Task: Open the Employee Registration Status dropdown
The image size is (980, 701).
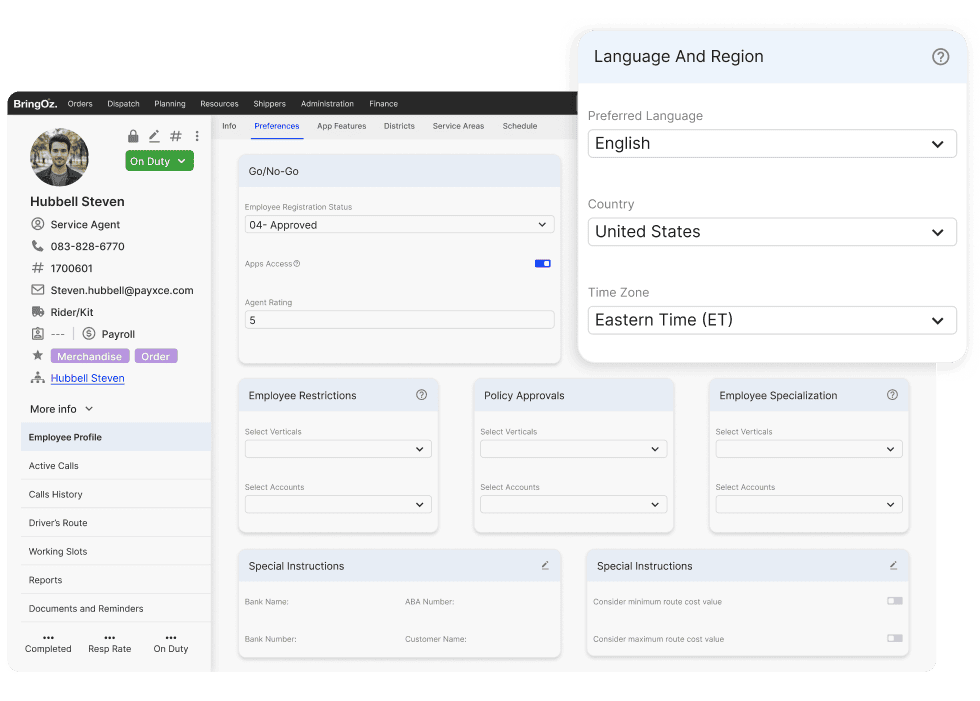Action: click(399, 225)
